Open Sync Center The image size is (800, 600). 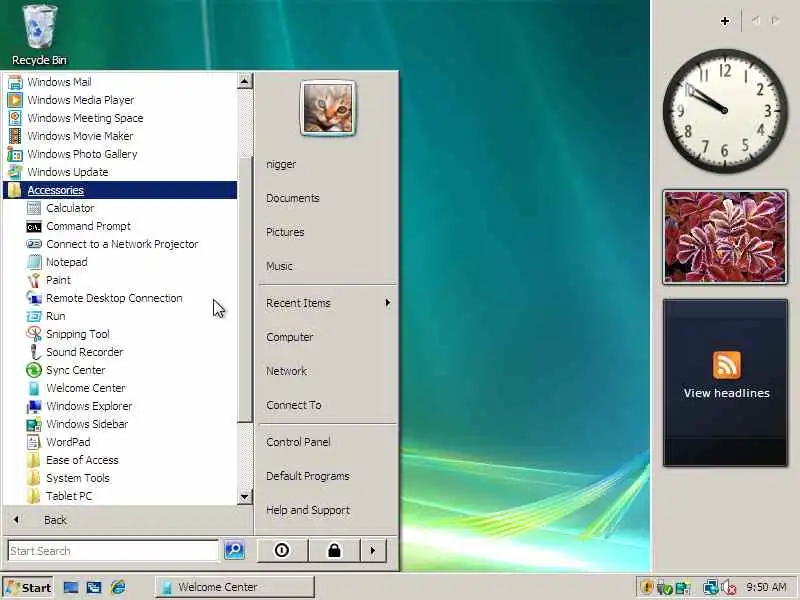(x=120, y=370)
